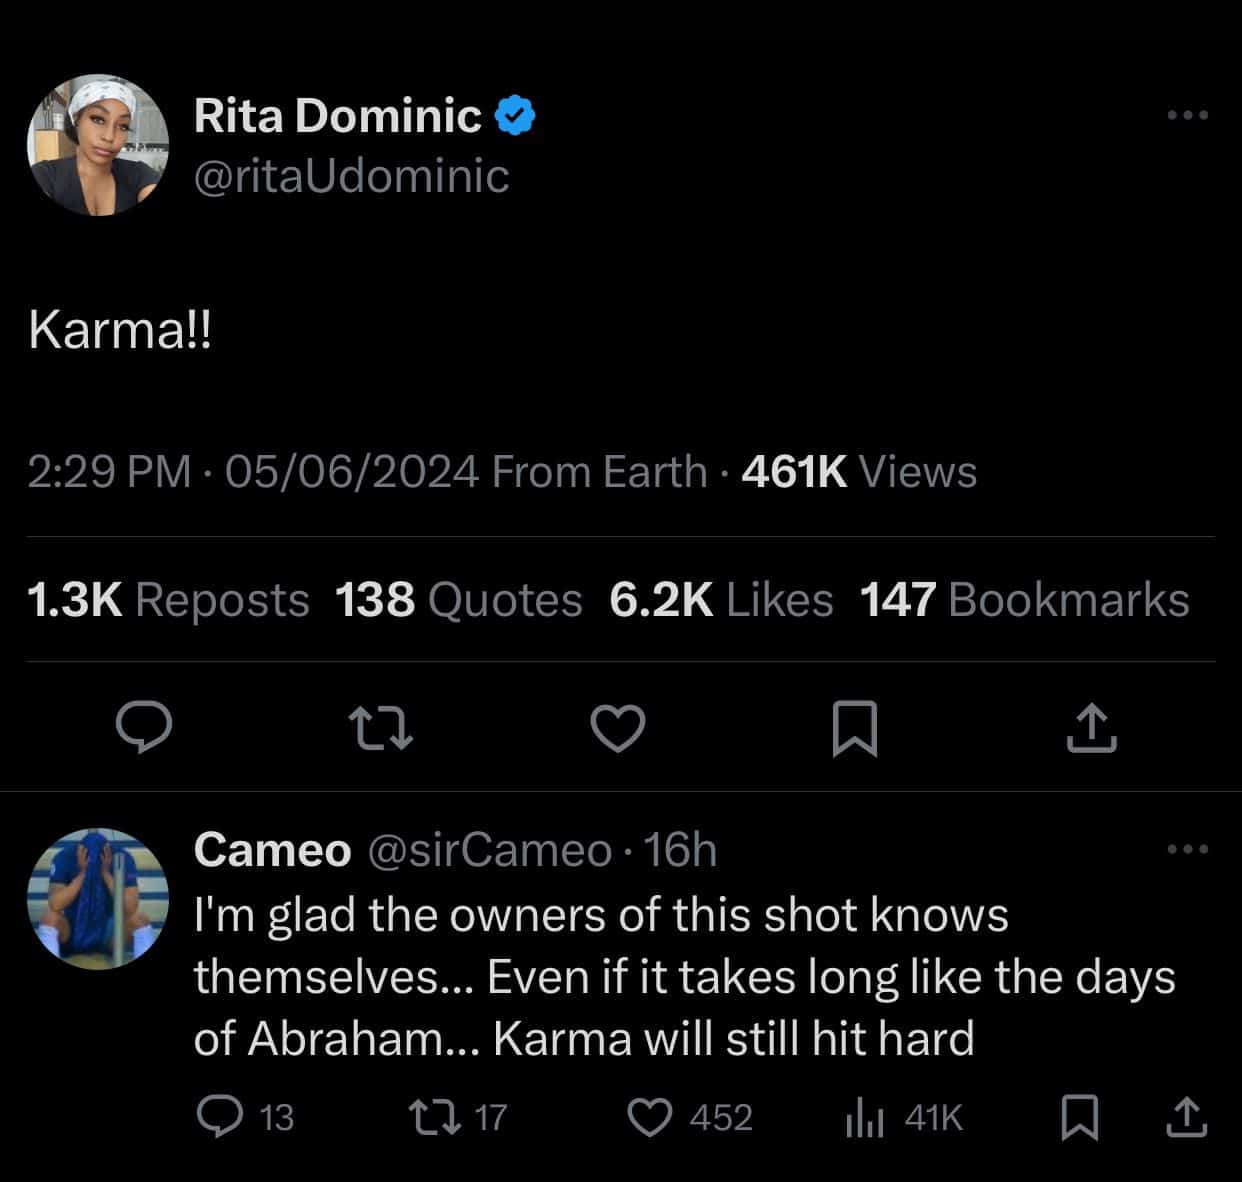
Task: Show the 6.2K Likes list
Action: coord(720,600)
